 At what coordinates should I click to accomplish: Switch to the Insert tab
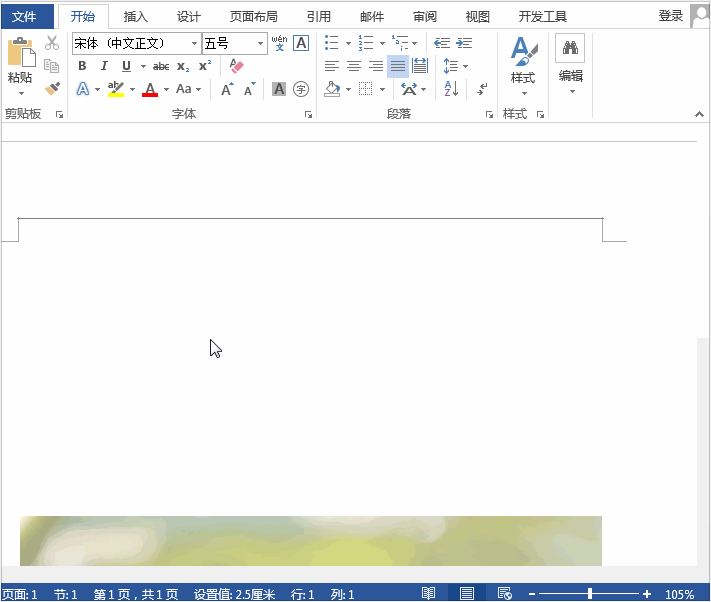[136, 17]
